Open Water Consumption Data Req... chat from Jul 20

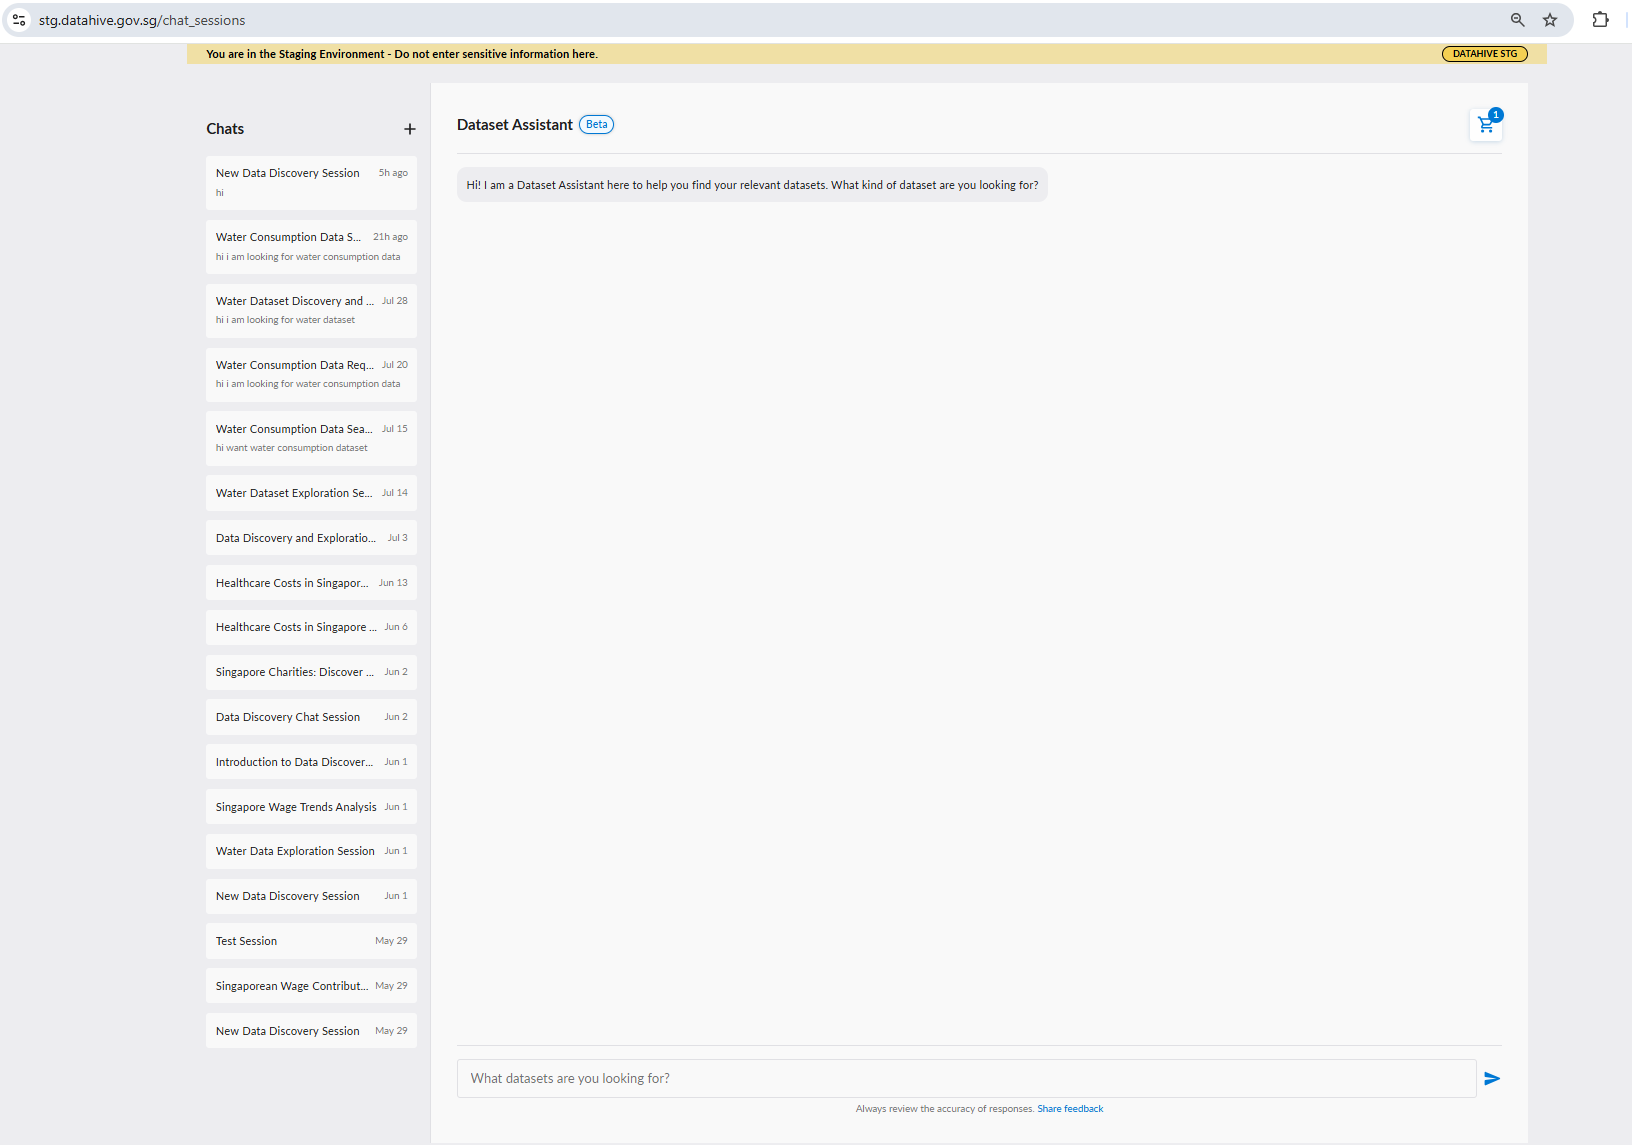click(x=311, y=375)
